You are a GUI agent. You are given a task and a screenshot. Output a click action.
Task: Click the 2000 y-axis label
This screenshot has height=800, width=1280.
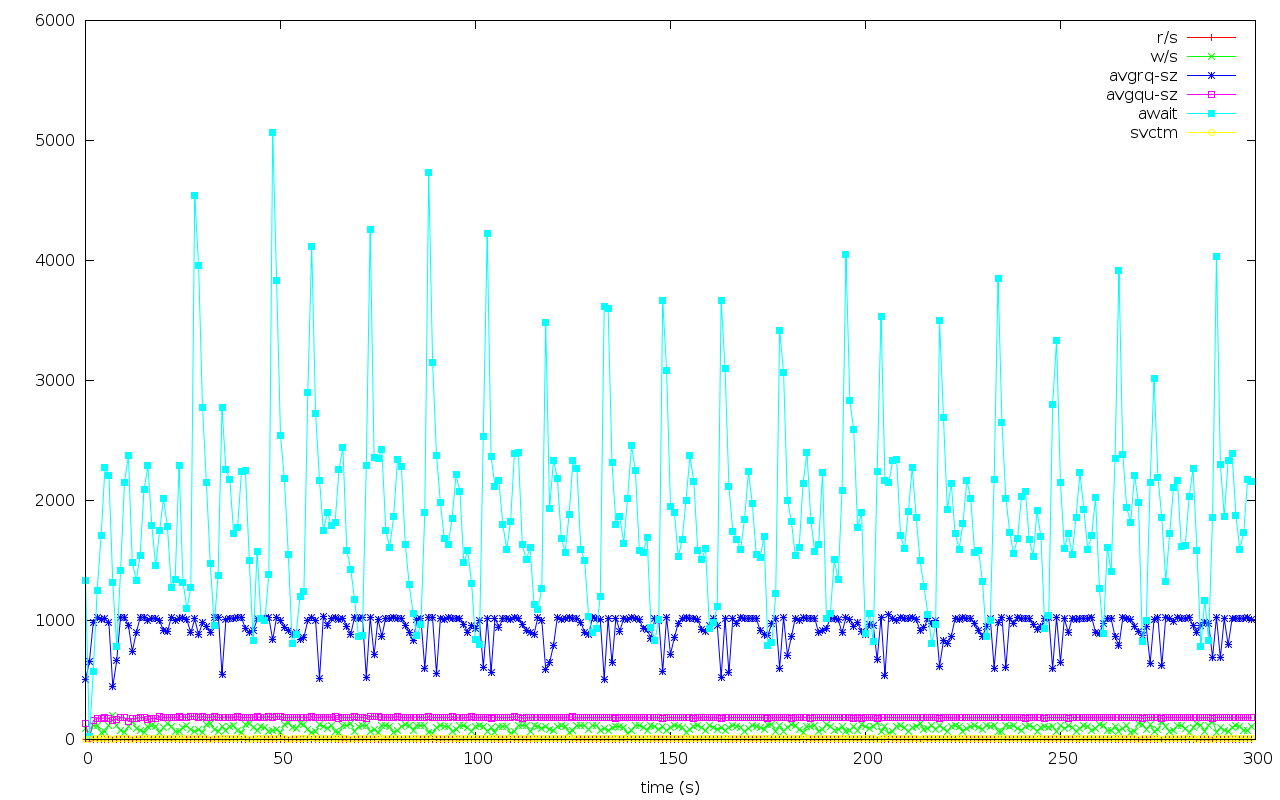(x=57, y=500)
